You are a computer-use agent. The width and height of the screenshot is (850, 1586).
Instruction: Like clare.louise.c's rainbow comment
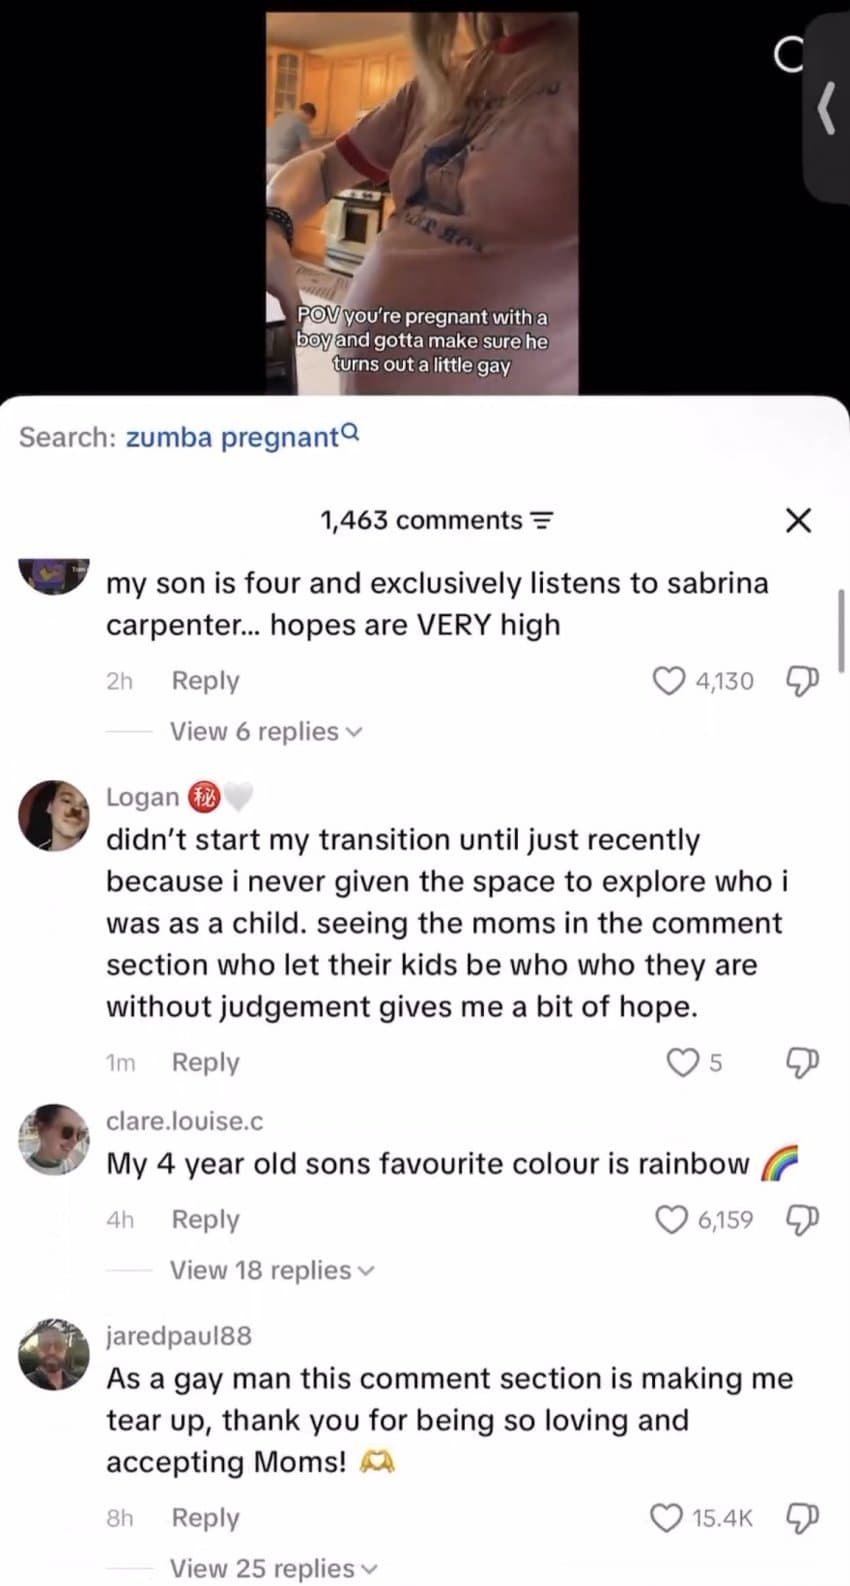click(672, 1220)
